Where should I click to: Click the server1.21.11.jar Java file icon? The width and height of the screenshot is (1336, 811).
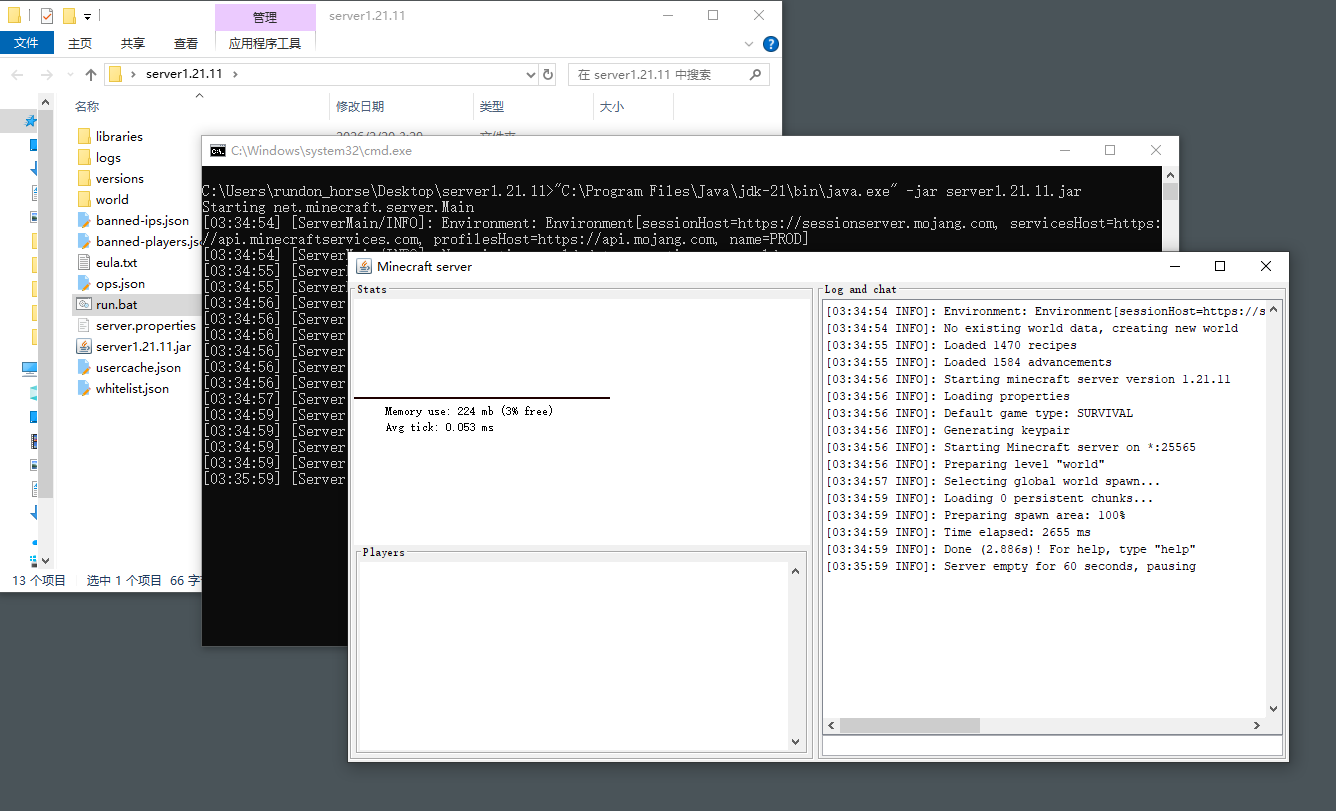[84, 347]
